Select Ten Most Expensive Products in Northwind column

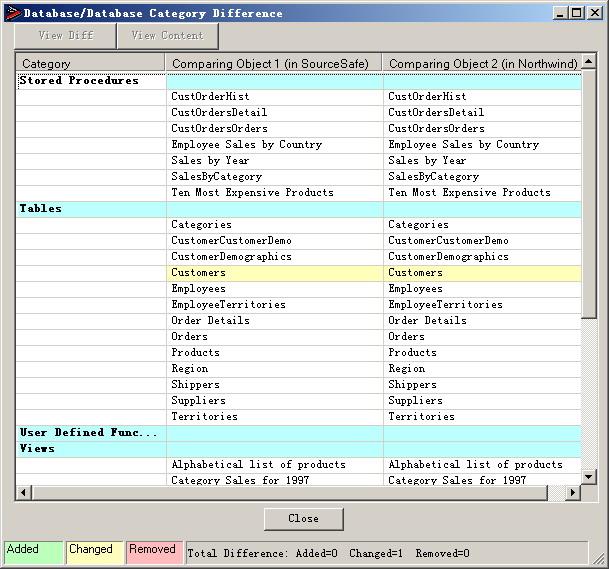tap(482, 193)
